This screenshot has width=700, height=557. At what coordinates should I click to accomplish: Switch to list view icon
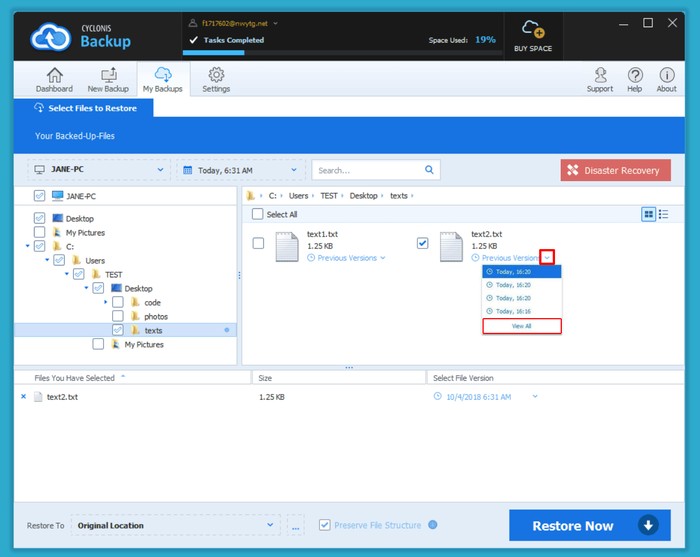[664, 214]
